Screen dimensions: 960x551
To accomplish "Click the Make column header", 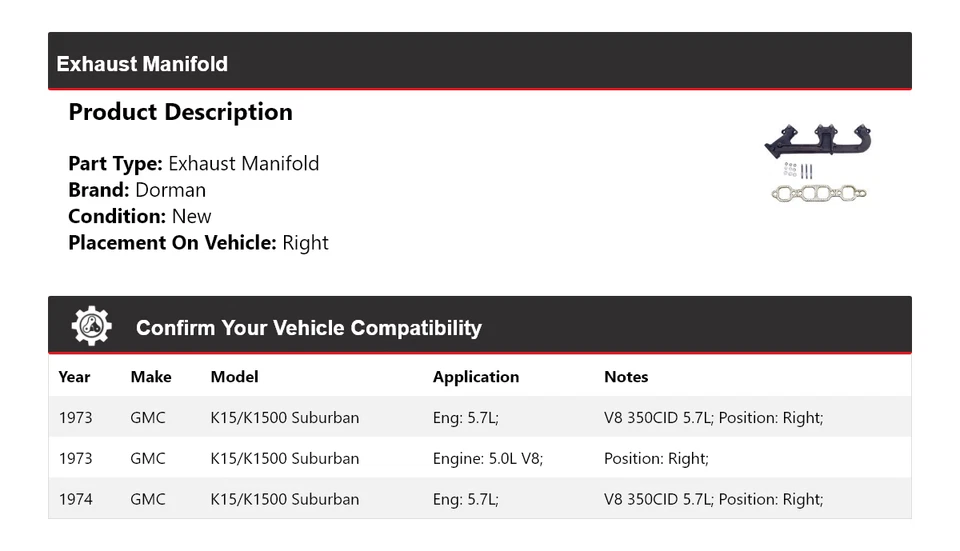I will click(151, 377).
